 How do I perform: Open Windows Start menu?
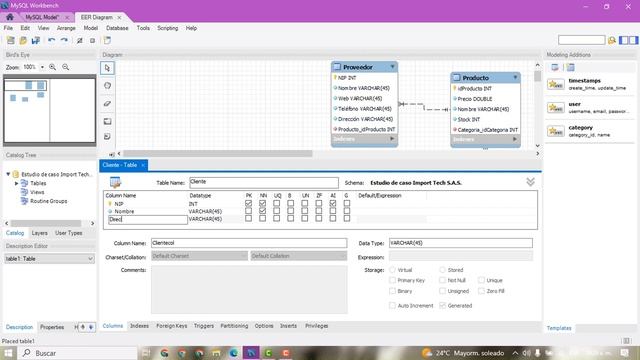pos(8,353)
